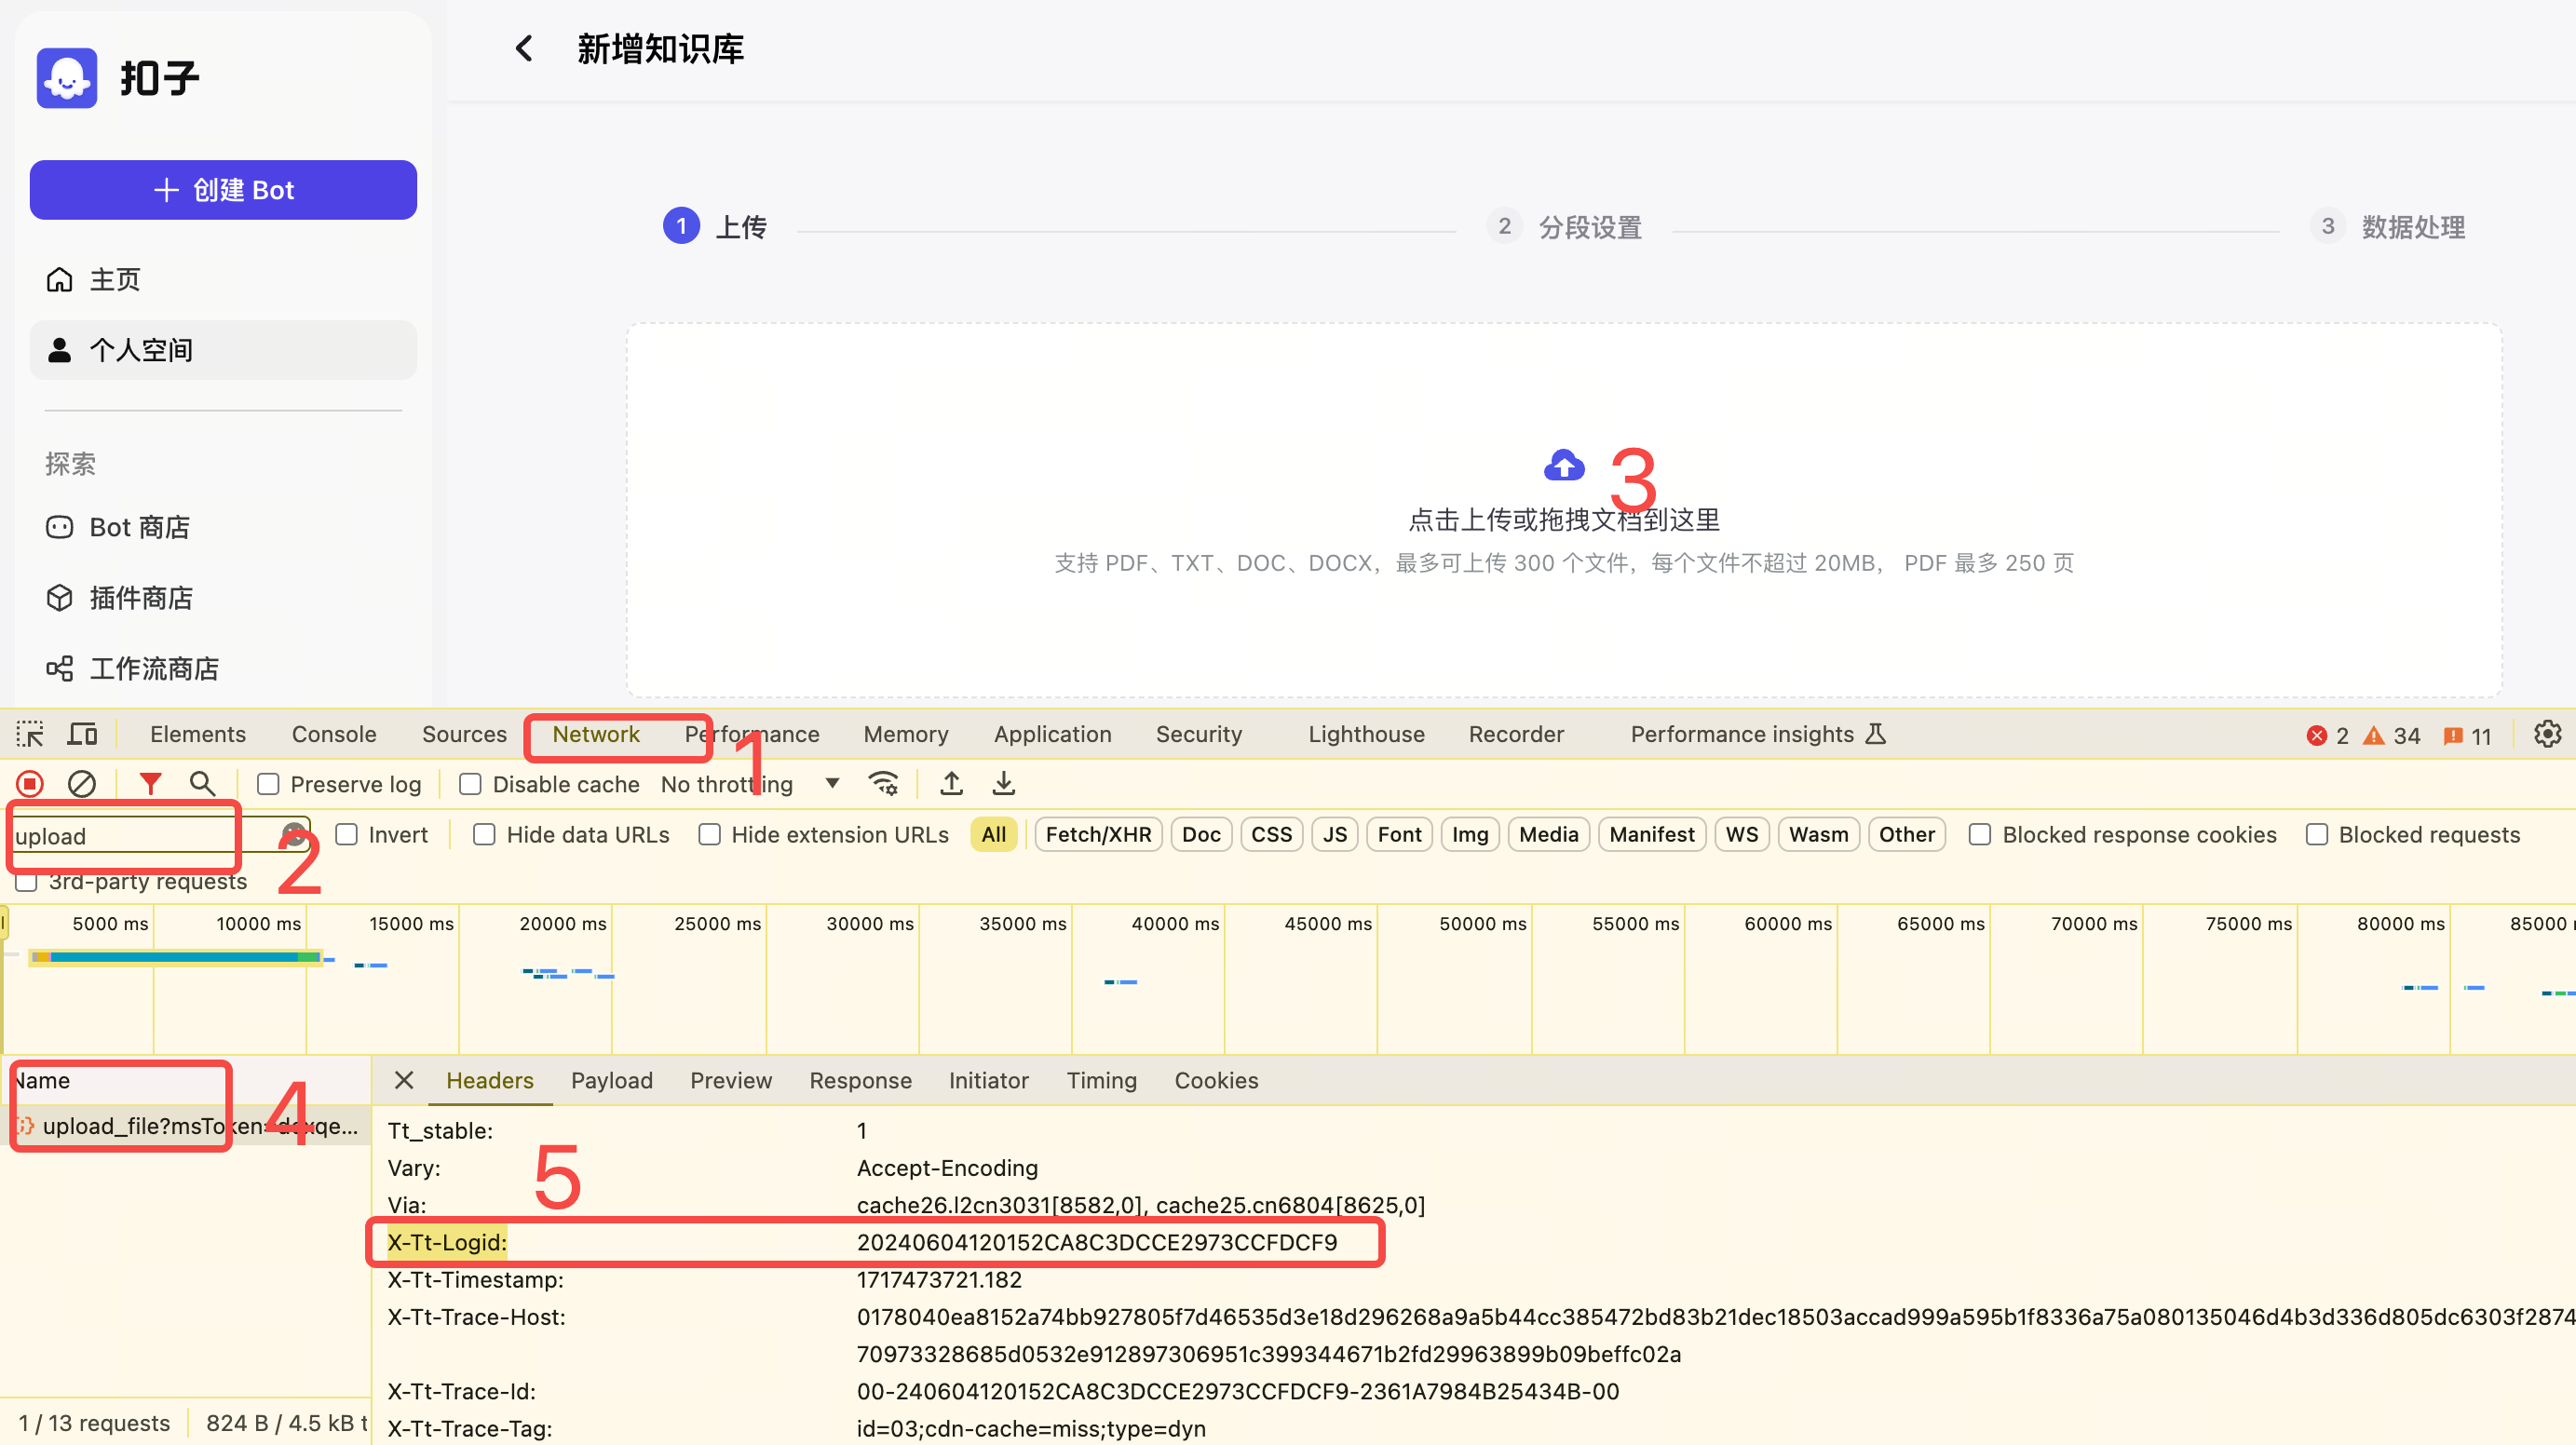This screenshot has width=2576, height=1445.
Task: Go back using left chevron arrow
Action: pos(524,49)
